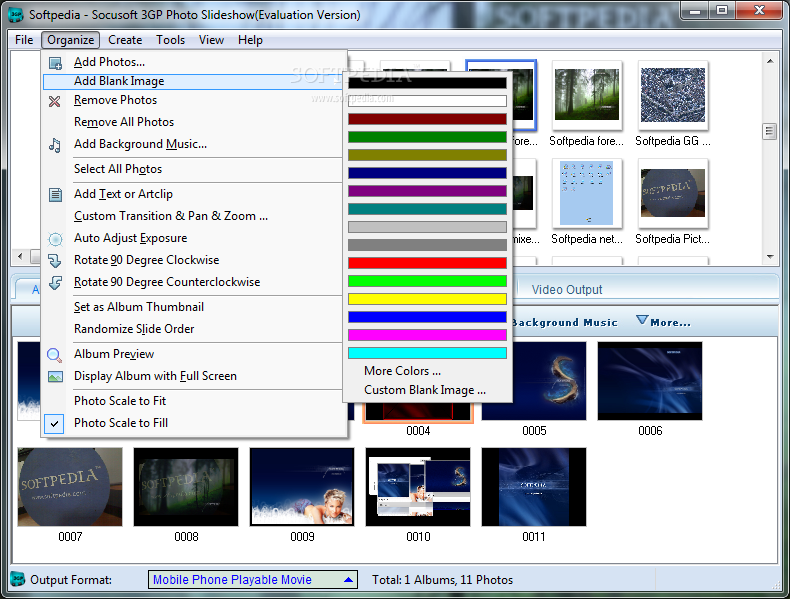Pick the bright red color swatch
The height and width of the screenshot is (599, 790).
(427, 263)
